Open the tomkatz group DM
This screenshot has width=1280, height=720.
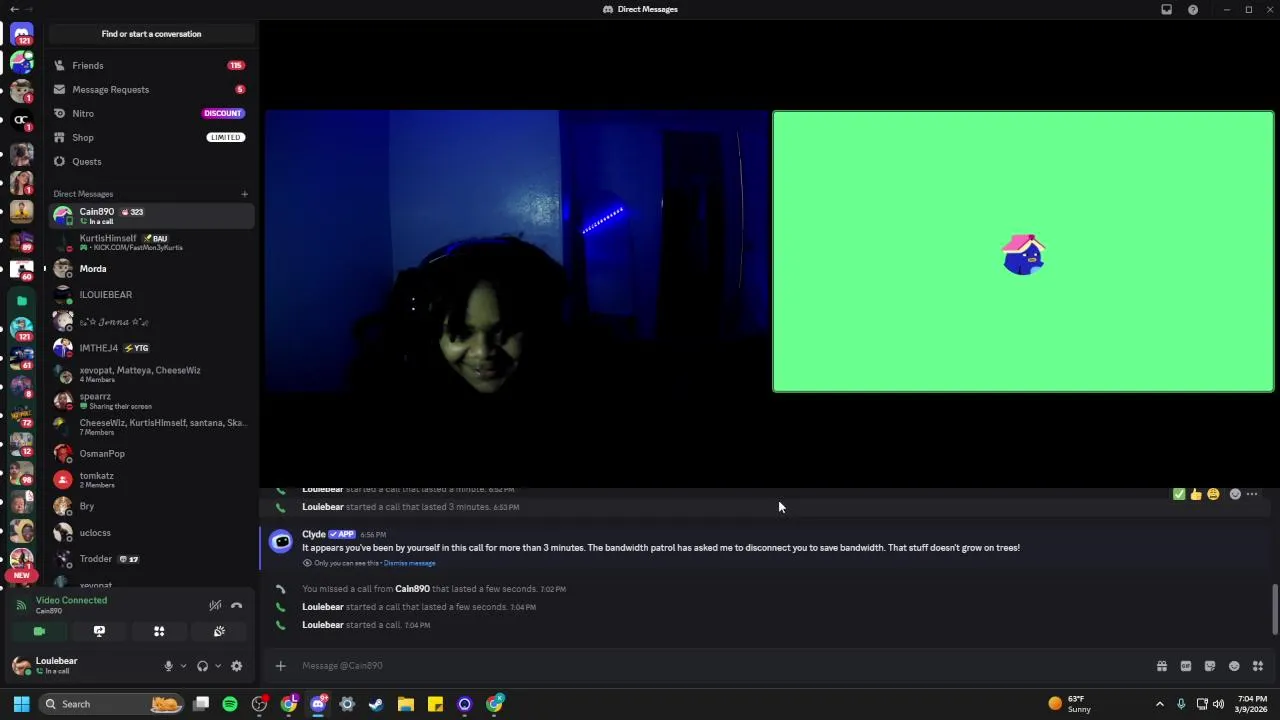[151, 480]
